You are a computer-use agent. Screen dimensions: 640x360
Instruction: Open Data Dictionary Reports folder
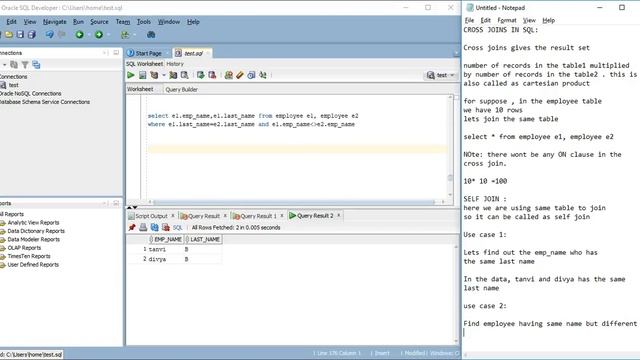pyautogui.click(x=36, y=231)
